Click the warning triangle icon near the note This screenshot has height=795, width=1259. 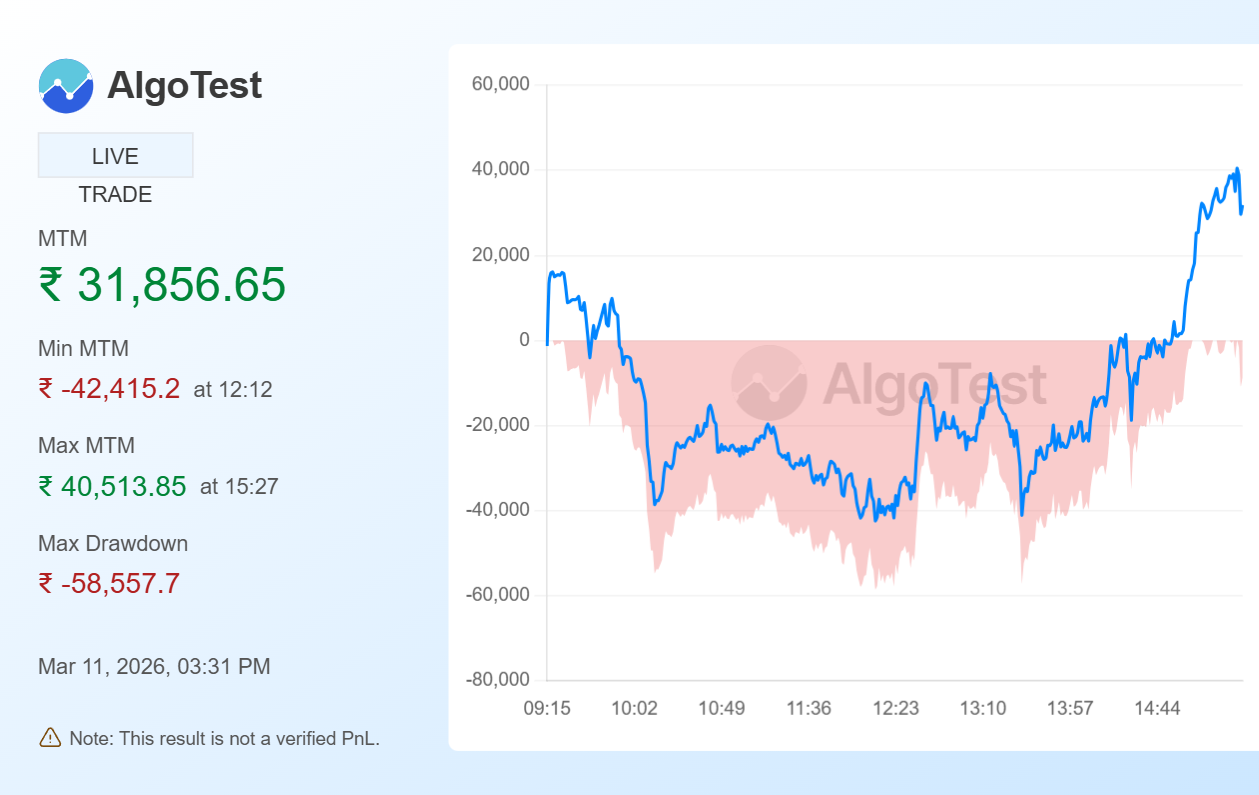48,738
